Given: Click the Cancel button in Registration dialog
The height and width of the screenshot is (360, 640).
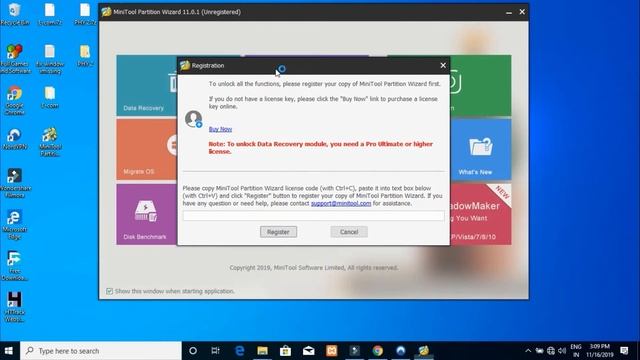Looking at the screenshot, I should click(x=349, y=232).
